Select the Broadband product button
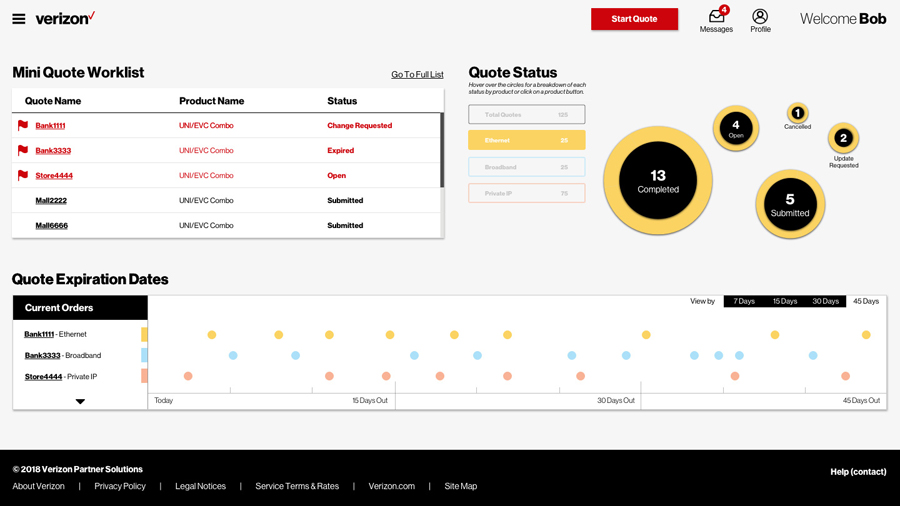The image size is (900, 506). point(527,167)
